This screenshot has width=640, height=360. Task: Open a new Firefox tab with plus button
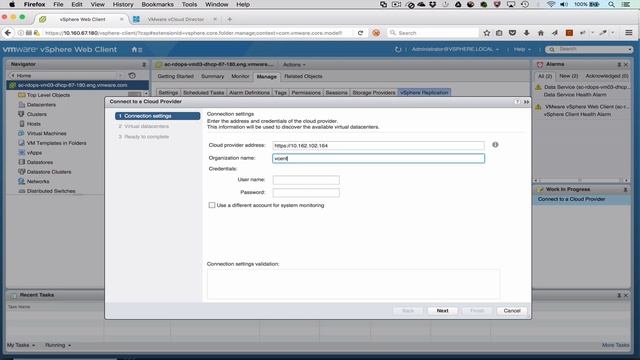[x=229, y=19]
